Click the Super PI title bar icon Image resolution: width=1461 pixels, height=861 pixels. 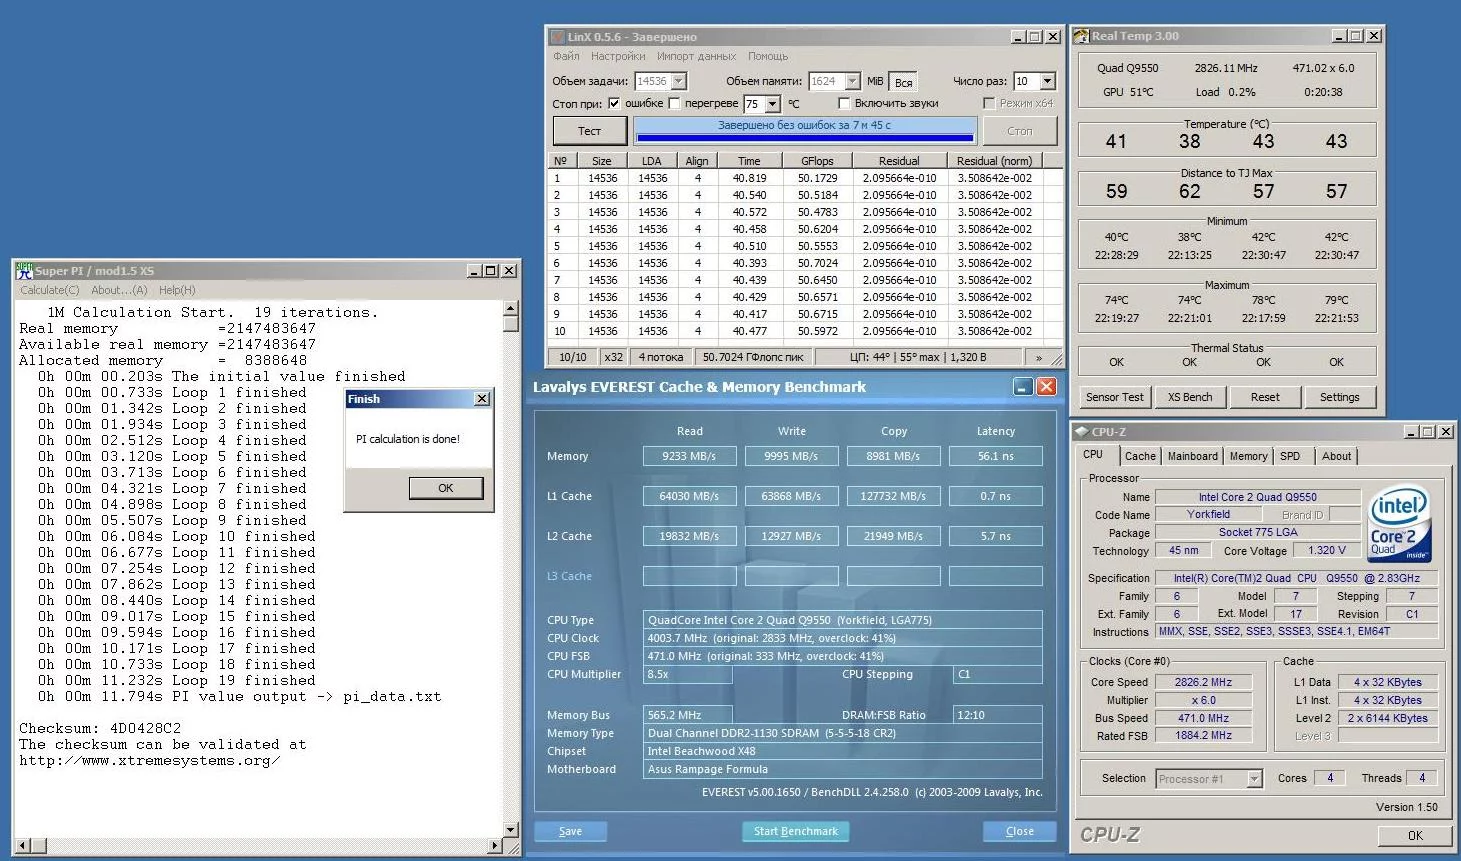click(24, 271)
